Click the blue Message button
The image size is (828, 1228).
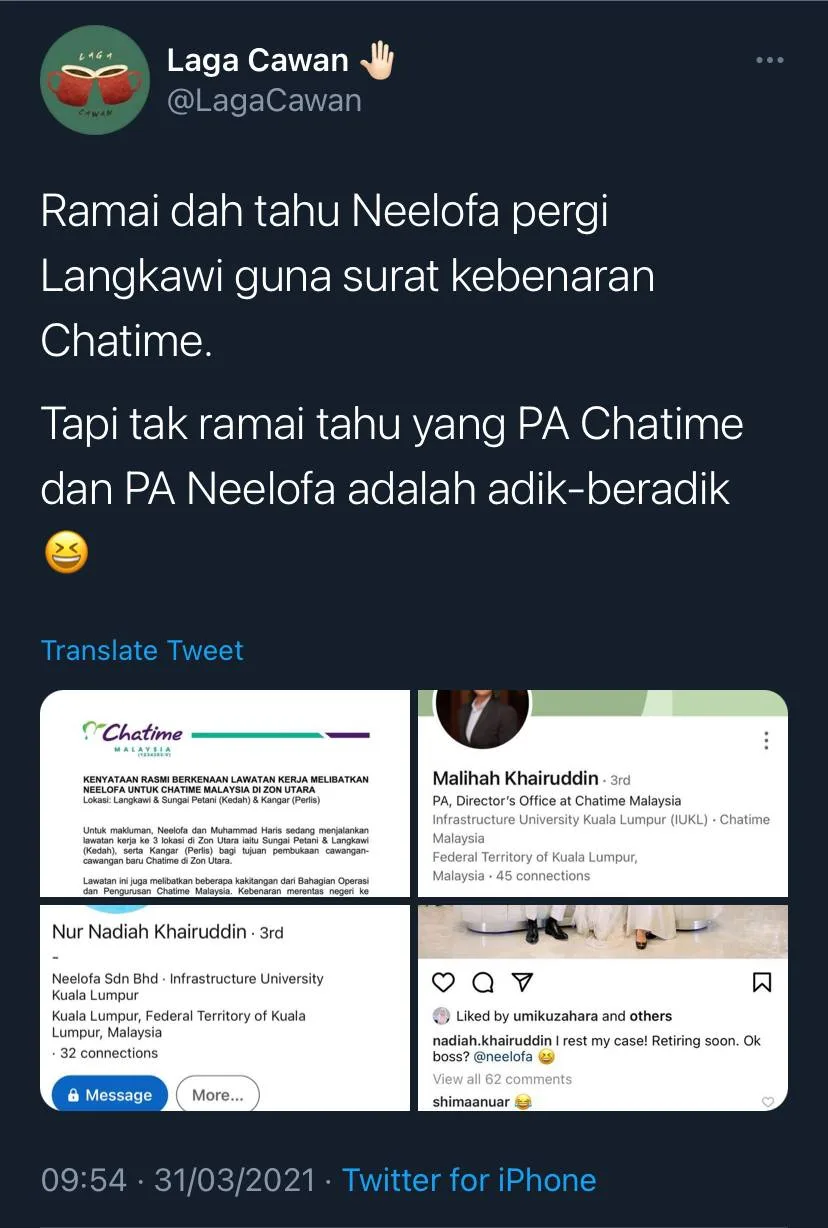109,1095
